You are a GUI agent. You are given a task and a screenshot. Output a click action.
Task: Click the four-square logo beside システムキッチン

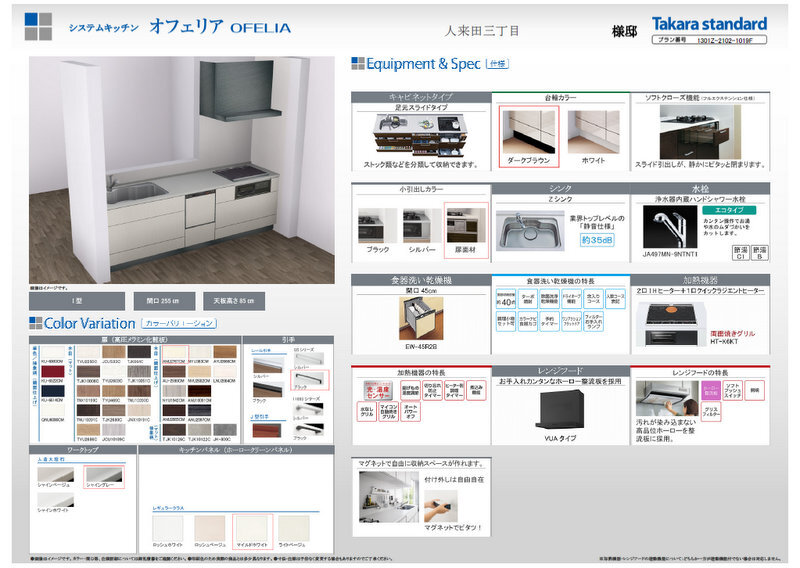[x=38, y=27]
